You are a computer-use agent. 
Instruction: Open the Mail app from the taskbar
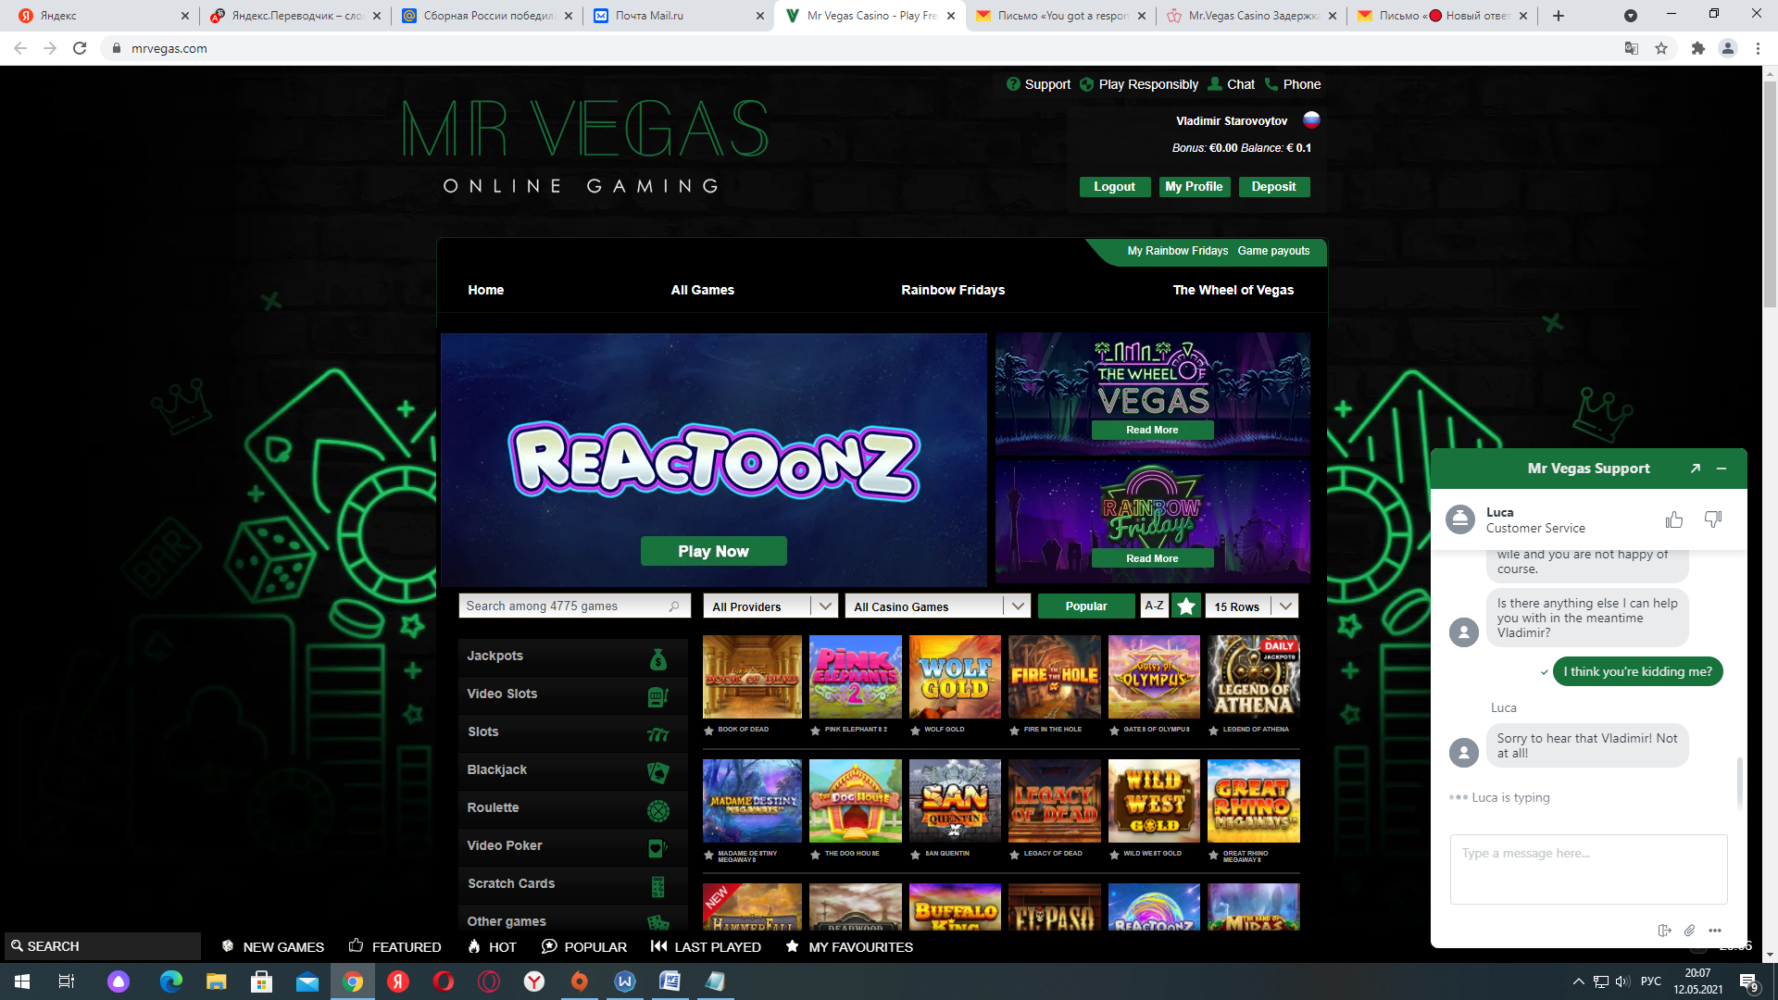pyautogui.click(x=307, y=982)
